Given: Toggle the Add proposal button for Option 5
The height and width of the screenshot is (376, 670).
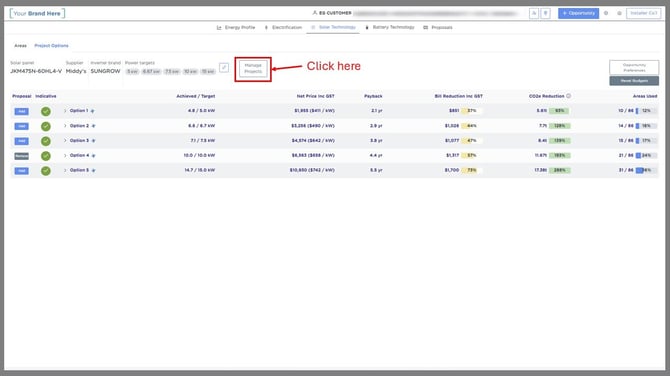Looking at the screenshot, I should [x=21, y=171].
